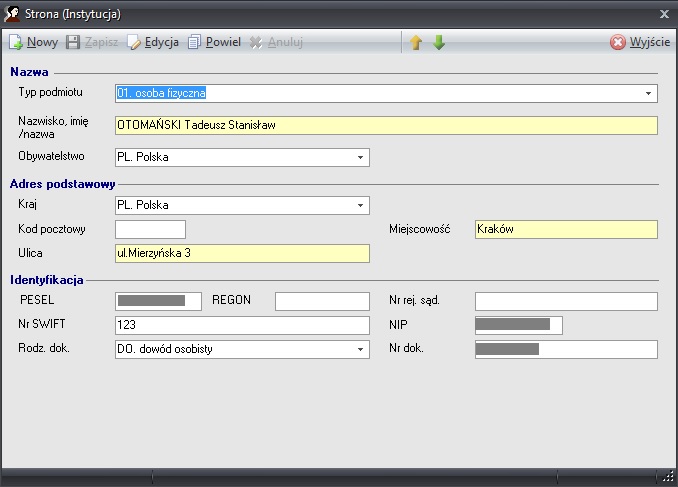This screenshot has width=678, height=487.
Task: Go to previous record with up arrow
Action: [x=416, y=43]
